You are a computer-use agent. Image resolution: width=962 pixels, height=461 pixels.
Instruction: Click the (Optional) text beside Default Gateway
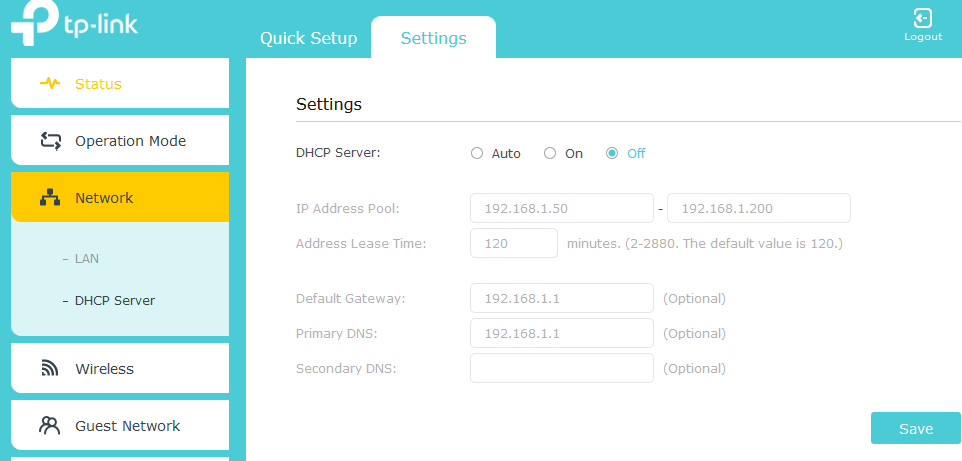tap(695, 299)
